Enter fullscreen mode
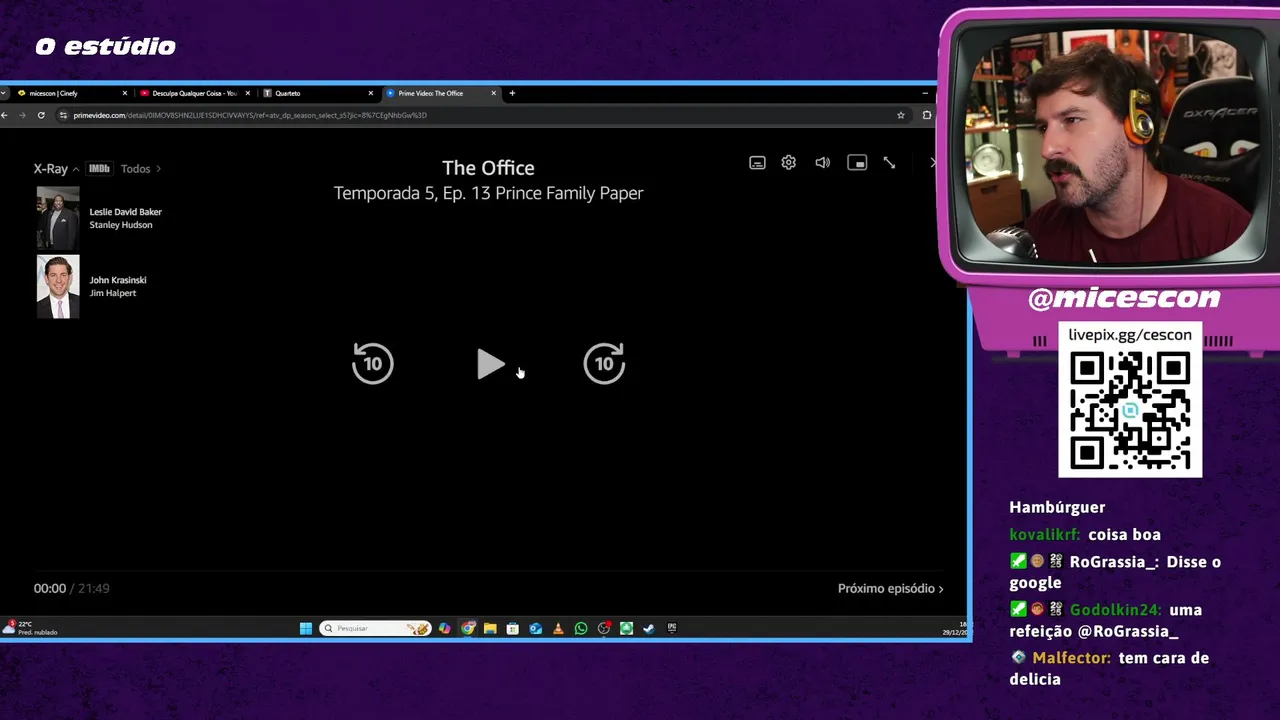 [x=889, y=163]
